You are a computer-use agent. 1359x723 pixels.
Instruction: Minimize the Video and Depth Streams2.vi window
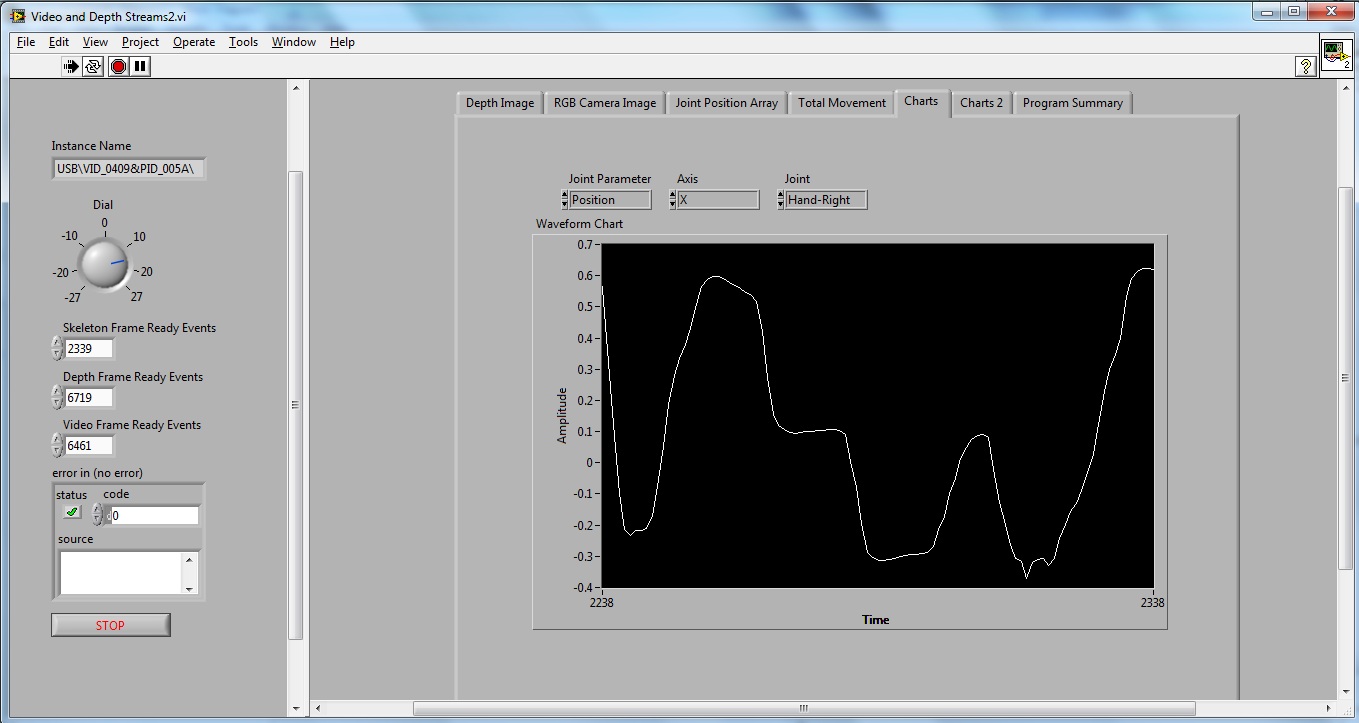click(x=1268, y=12)
